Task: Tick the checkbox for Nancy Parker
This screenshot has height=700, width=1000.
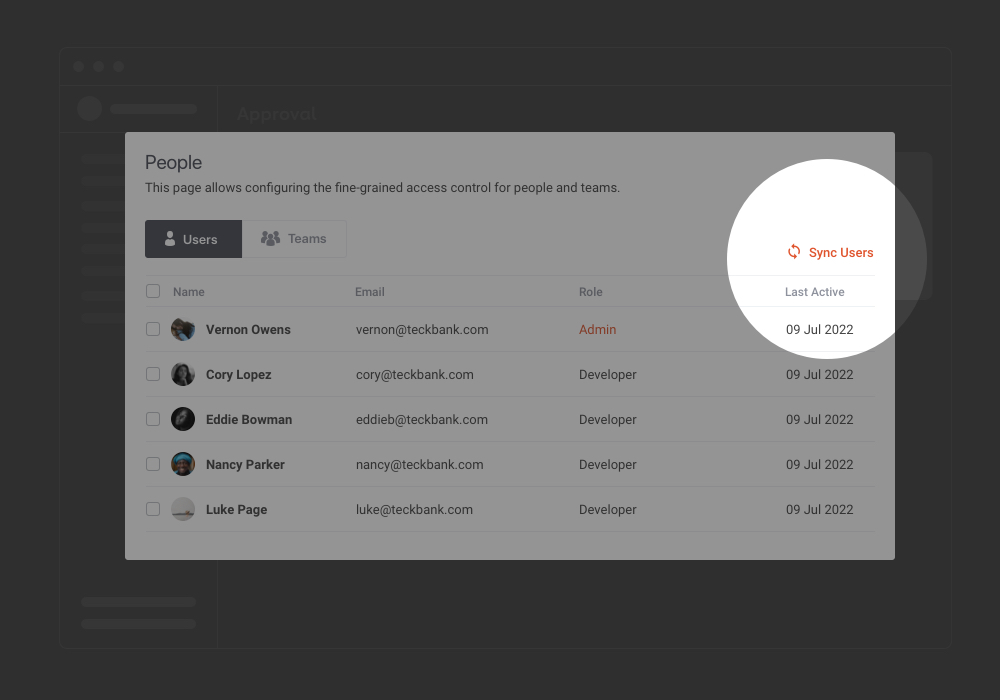Action: pos(152,463)
